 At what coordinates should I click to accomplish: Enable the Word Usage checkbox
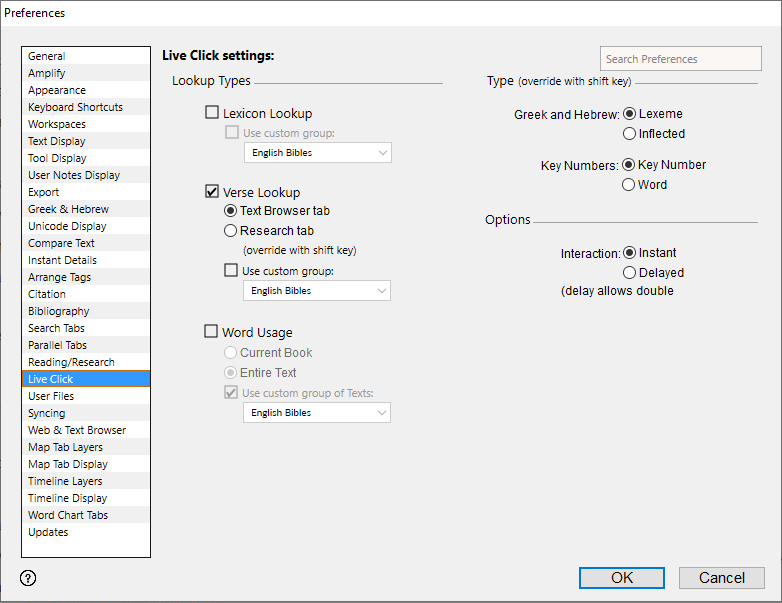click(x=212, y=332)
